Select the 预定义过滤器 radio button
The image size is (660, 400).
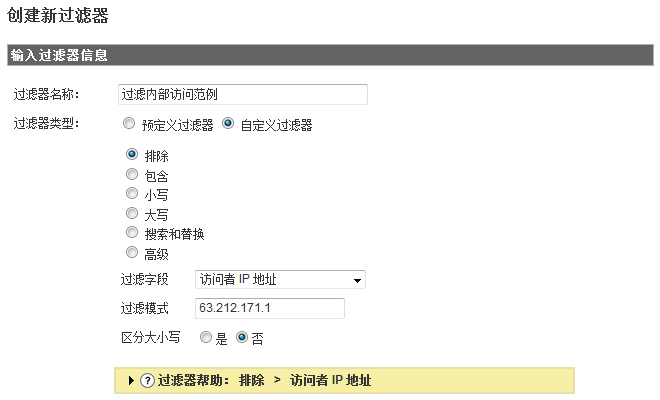(x=128, y=125)
